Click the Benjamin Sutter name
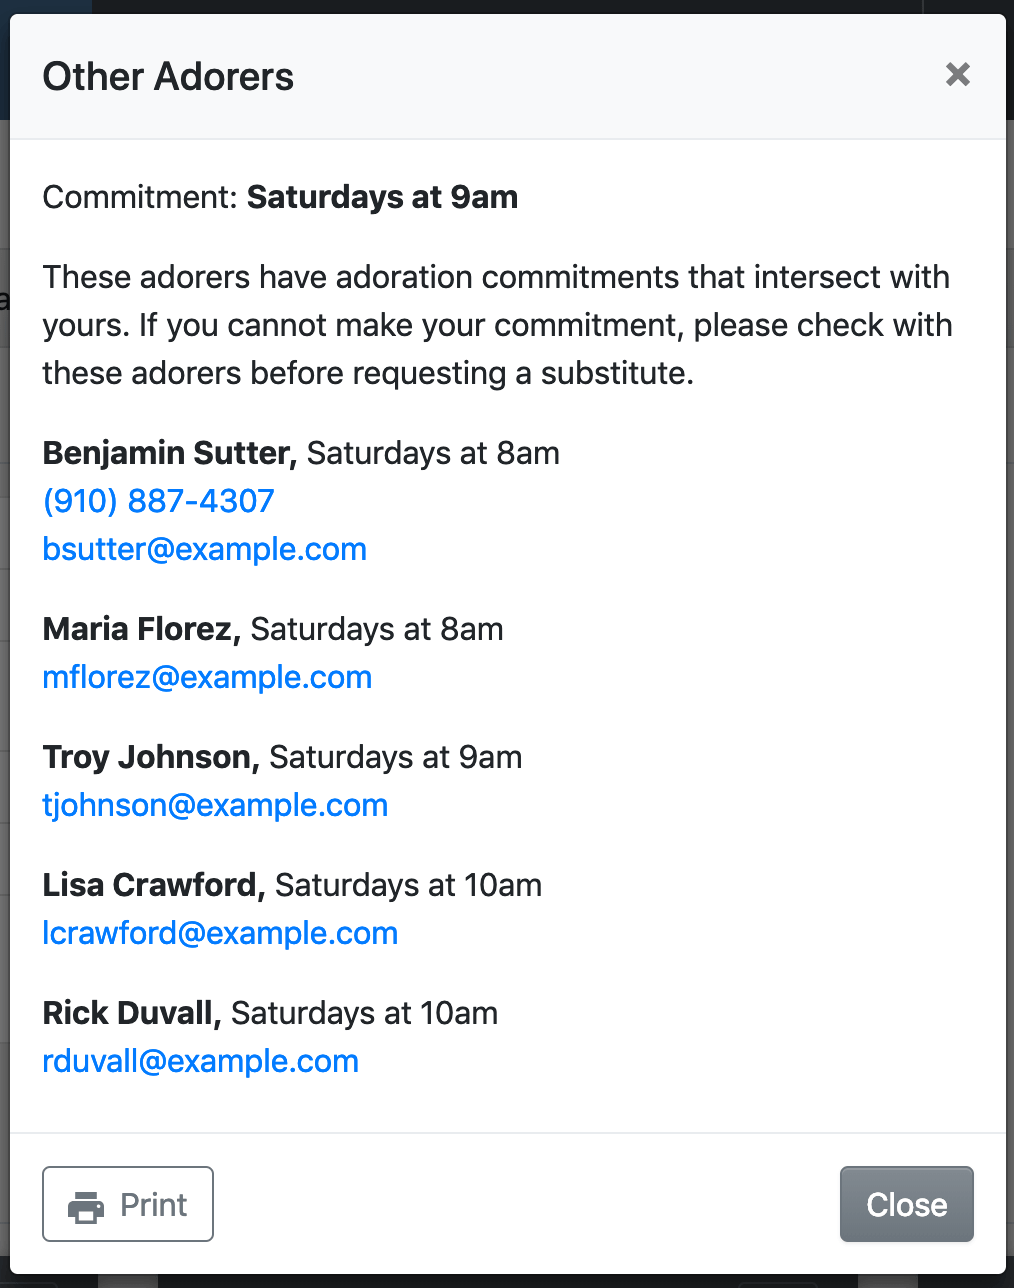Image resolution: width=1014 pixels, height=1288 pixels. point(169,453)
